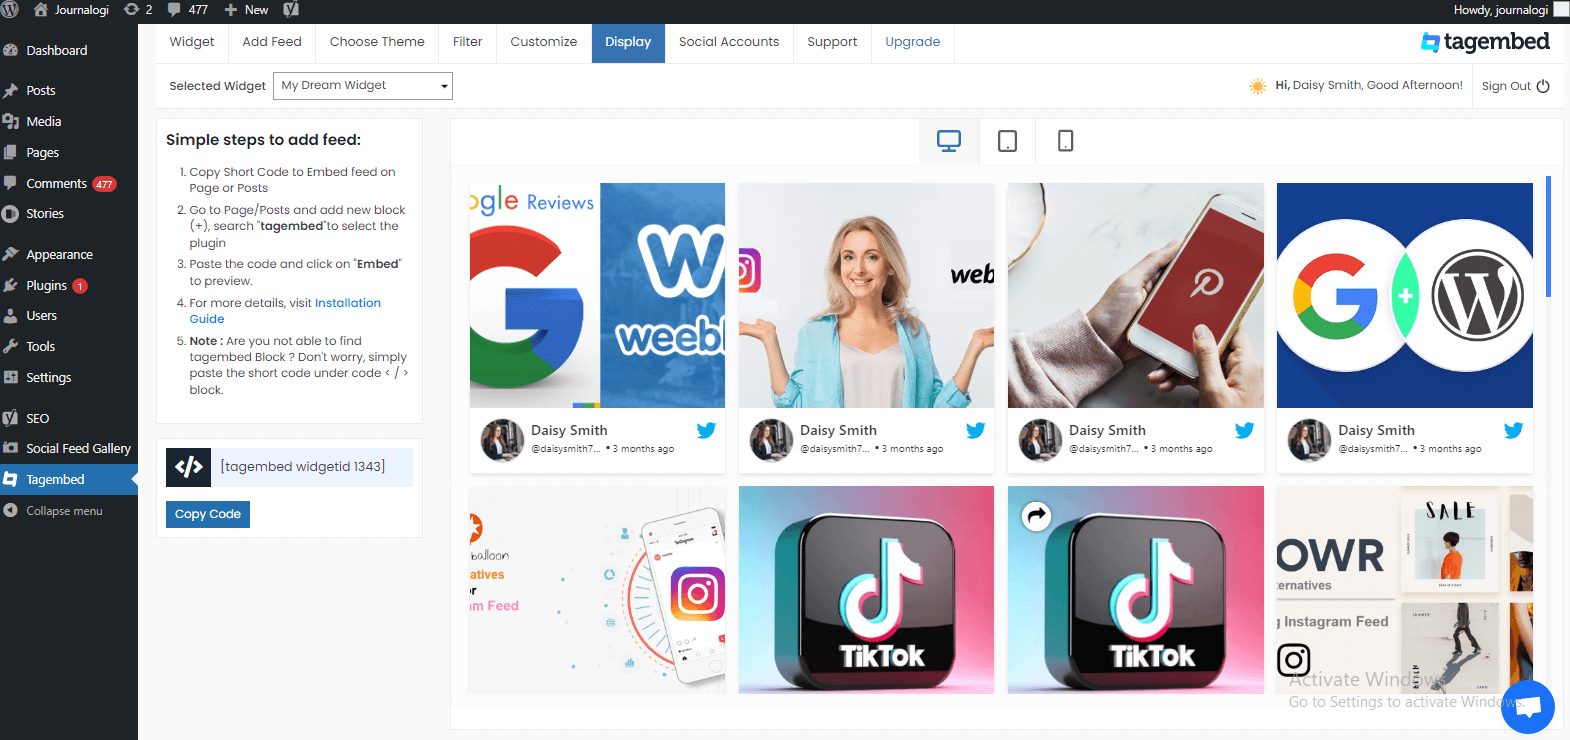Click the Tools wrench icon in sidebar
The height and width of the screenshot is (740, 1570).
(x=11, y=346)
